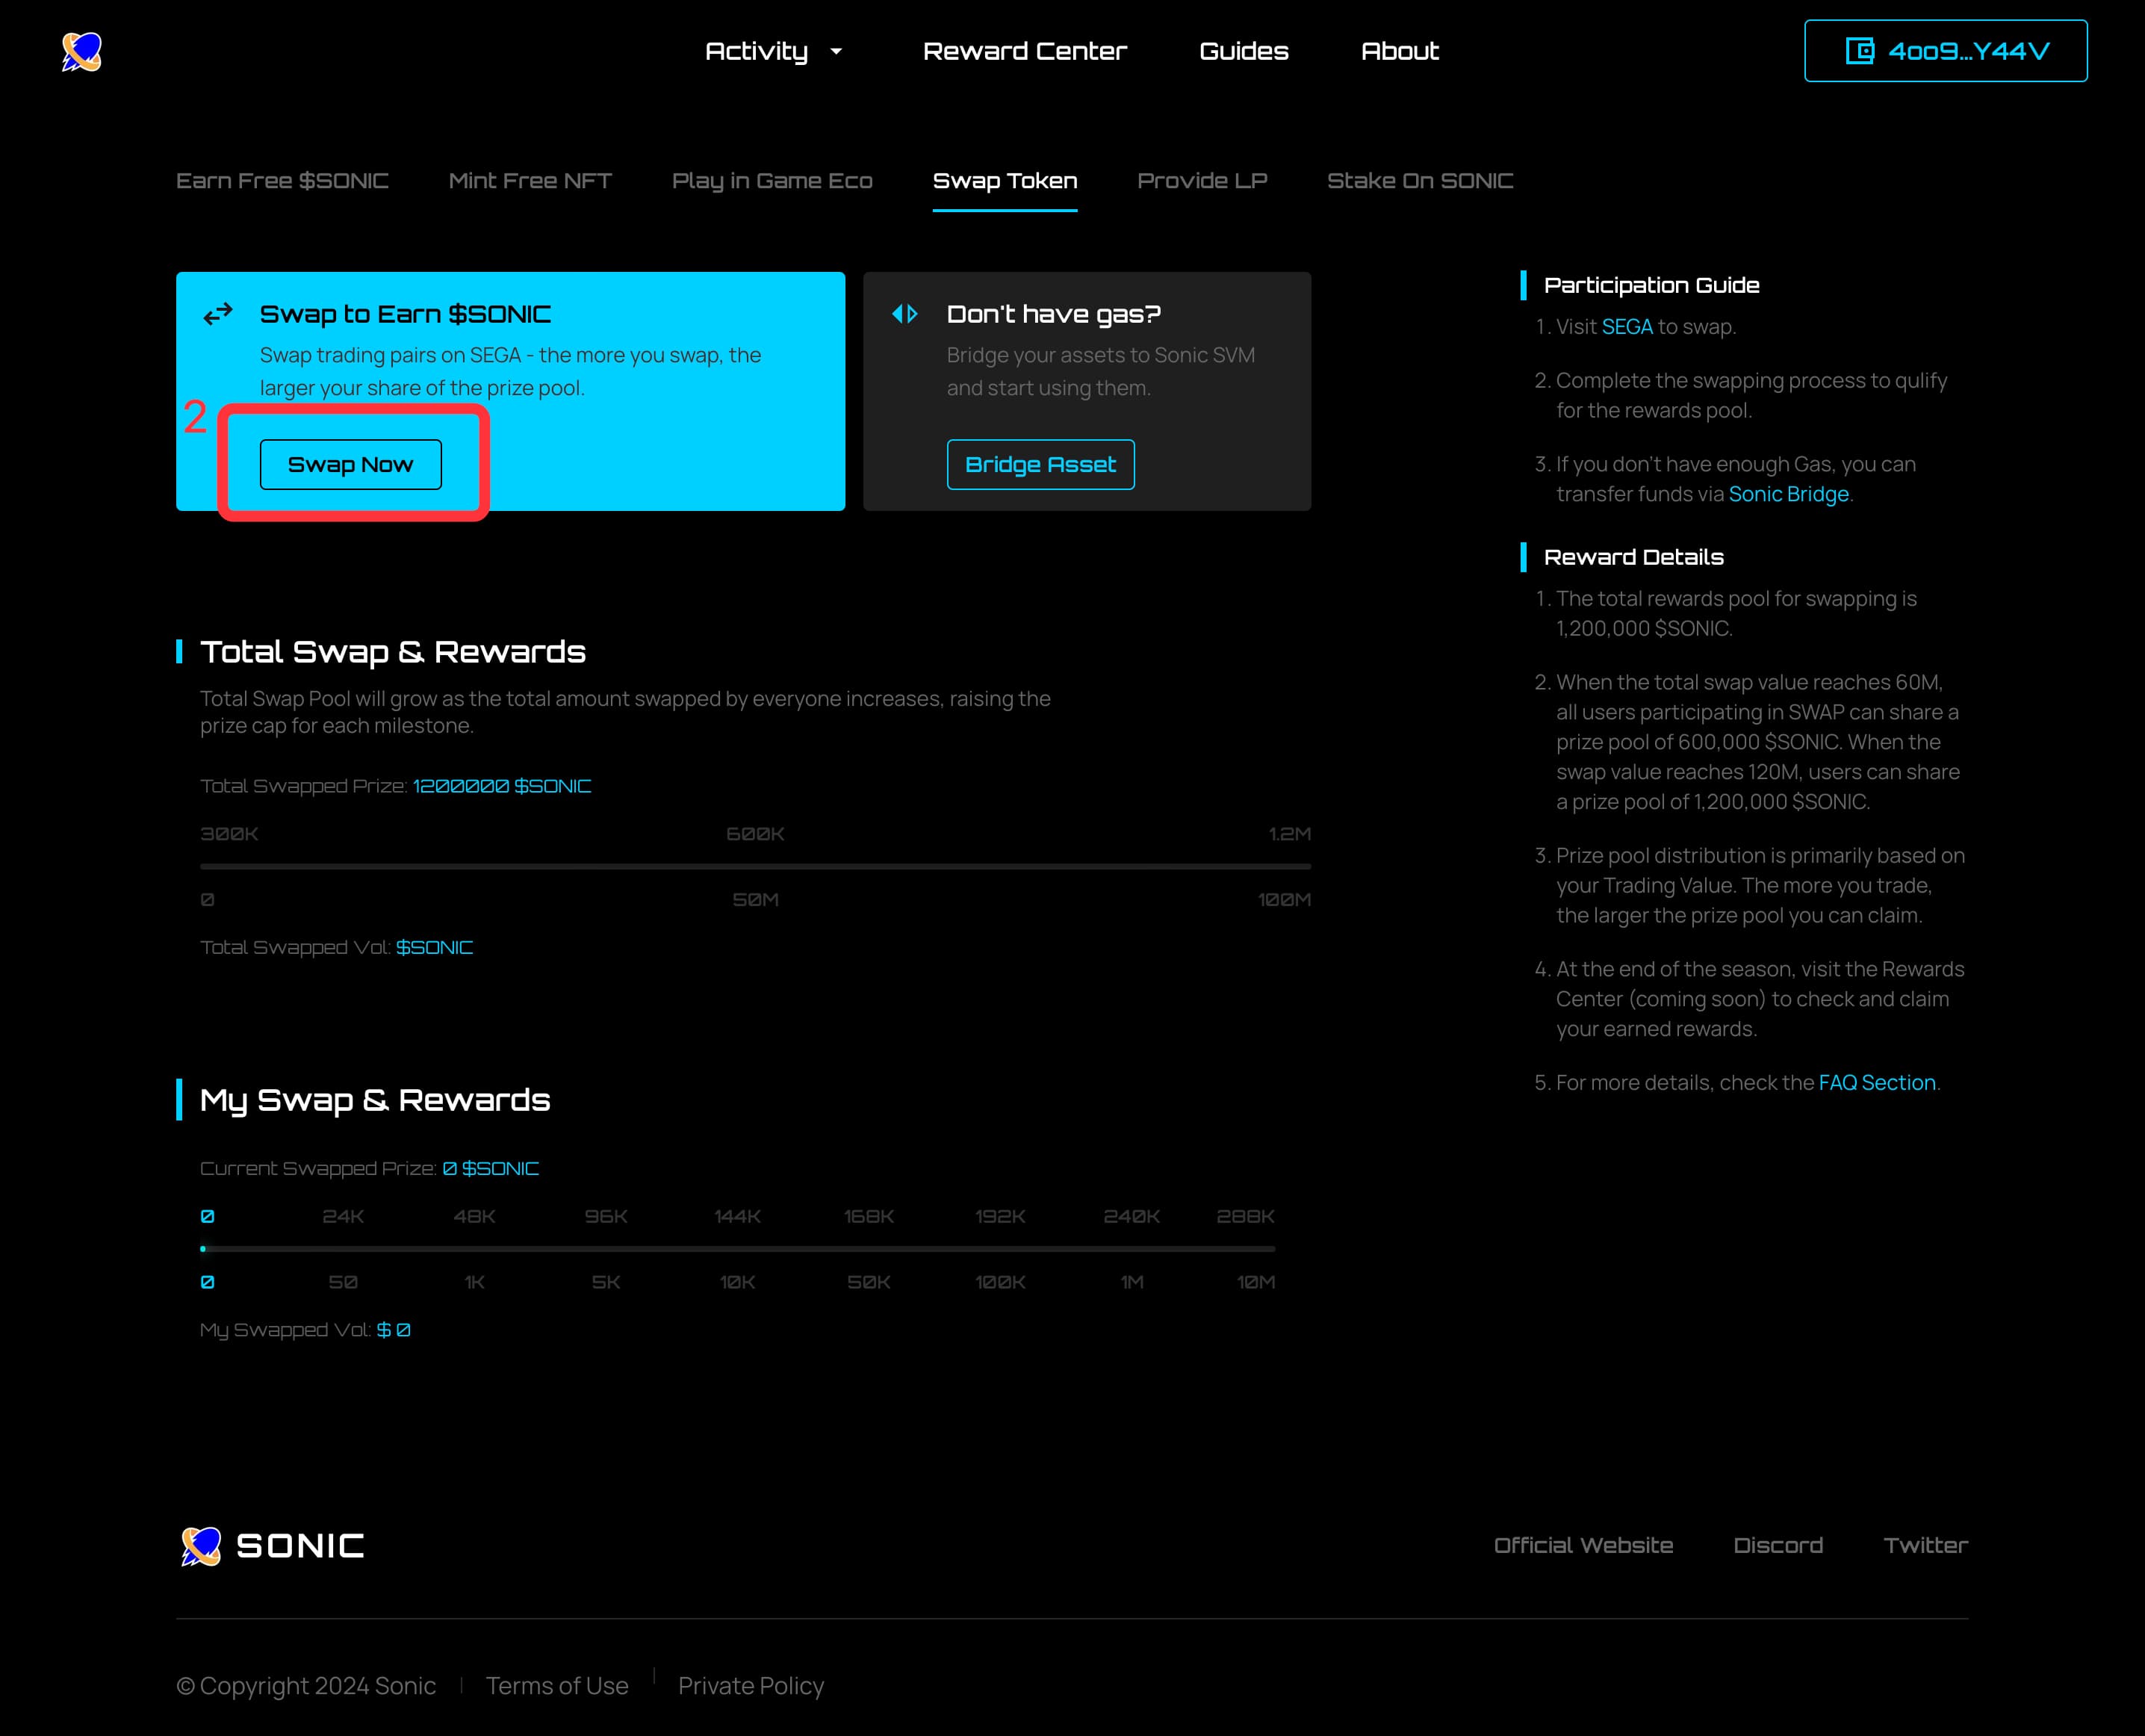2145x1736 pixels.
Task: Open the About page
Action: (x=1399, y=51)
